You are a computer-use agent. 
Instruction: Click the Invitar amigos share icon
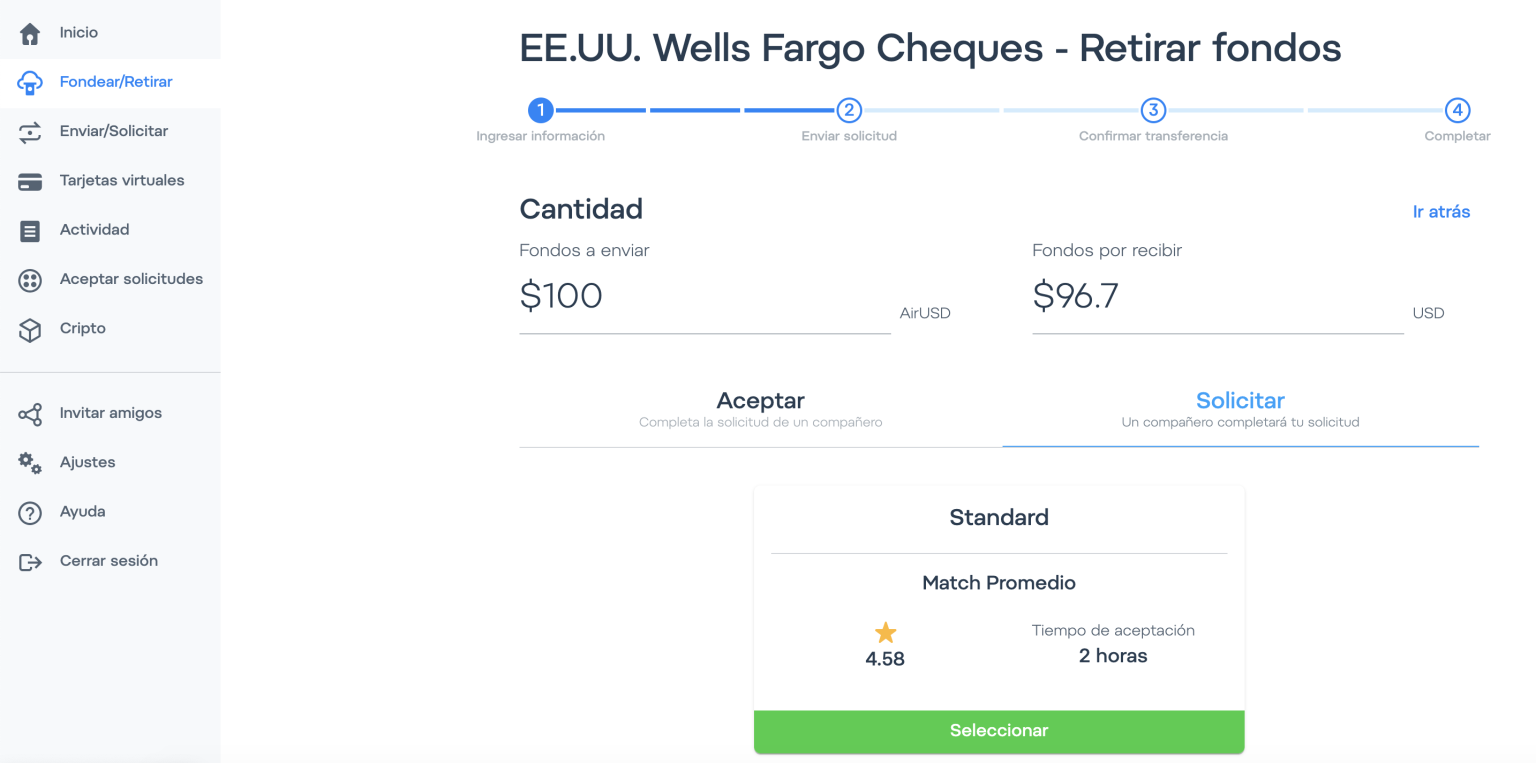click(x=30, y=414)
